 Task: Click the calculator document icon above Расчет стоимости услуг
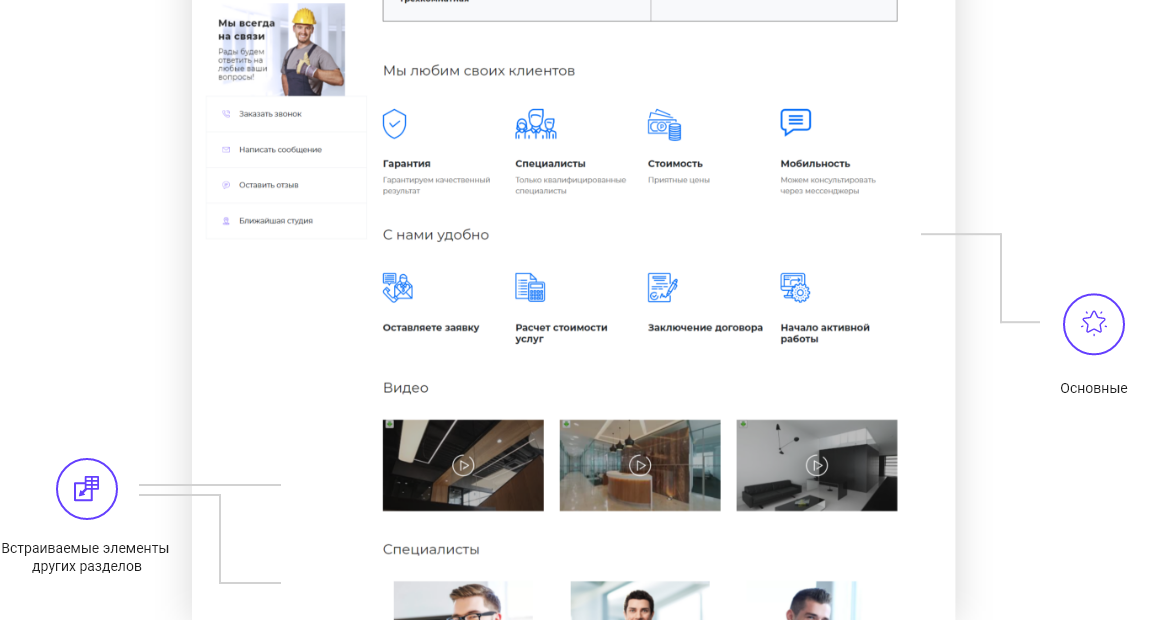(530, 288)
